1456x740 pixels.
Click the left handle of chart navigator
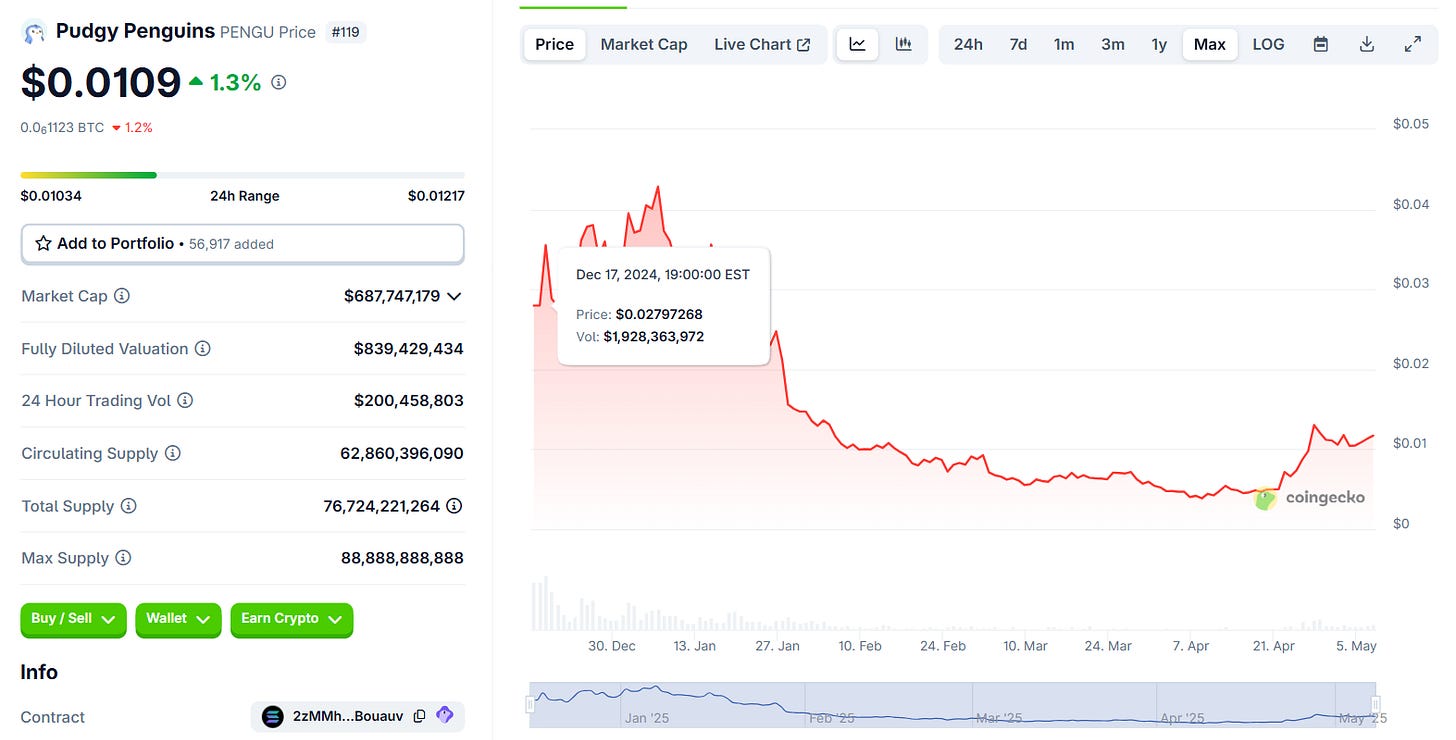tap(531, 705)
